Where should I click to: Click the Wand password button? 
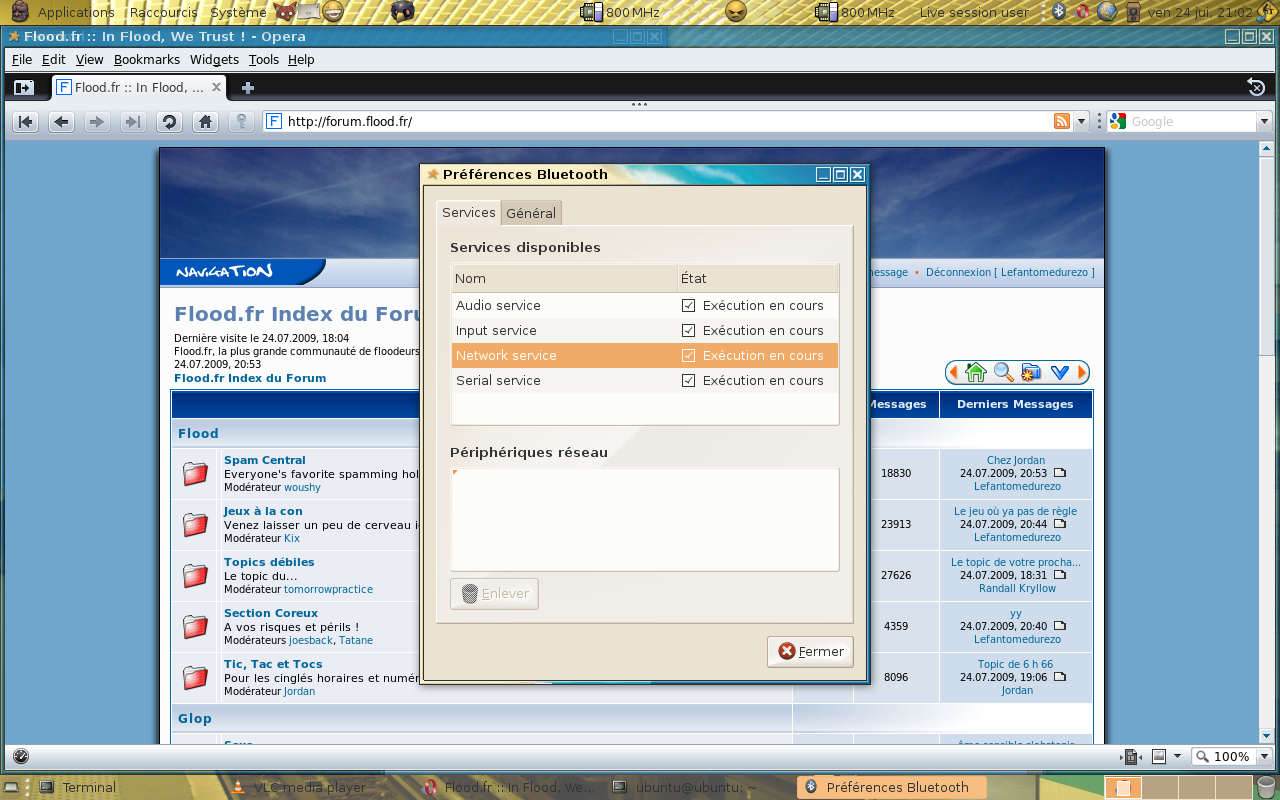pyautogui.click(x=241, y=122)
